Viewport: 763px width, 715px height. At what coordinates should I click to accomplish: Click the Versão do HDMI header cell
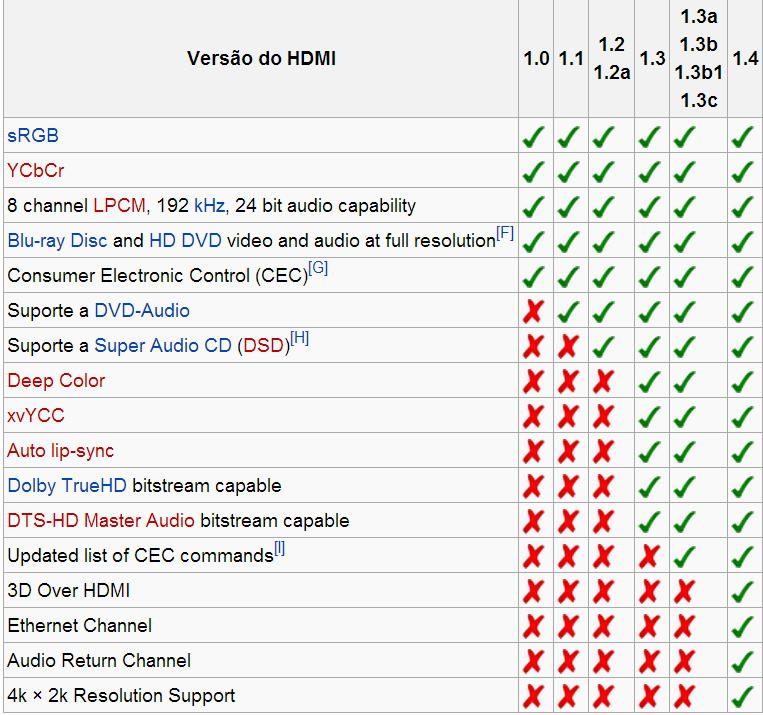pyautogui.click(x=261, y=59)
